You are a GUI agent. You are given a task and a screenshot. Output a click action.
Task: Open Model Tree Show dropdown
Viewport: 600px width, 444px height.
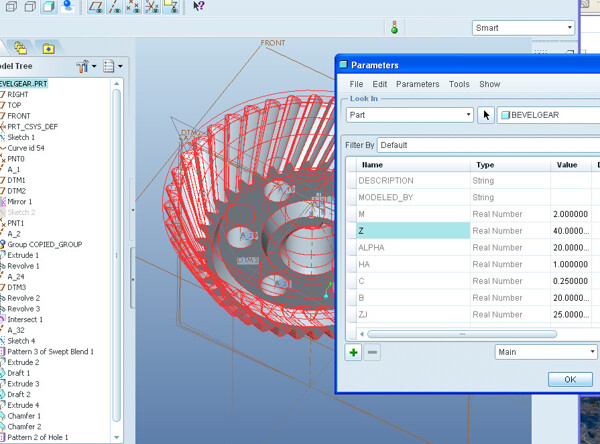click(113, 66)
